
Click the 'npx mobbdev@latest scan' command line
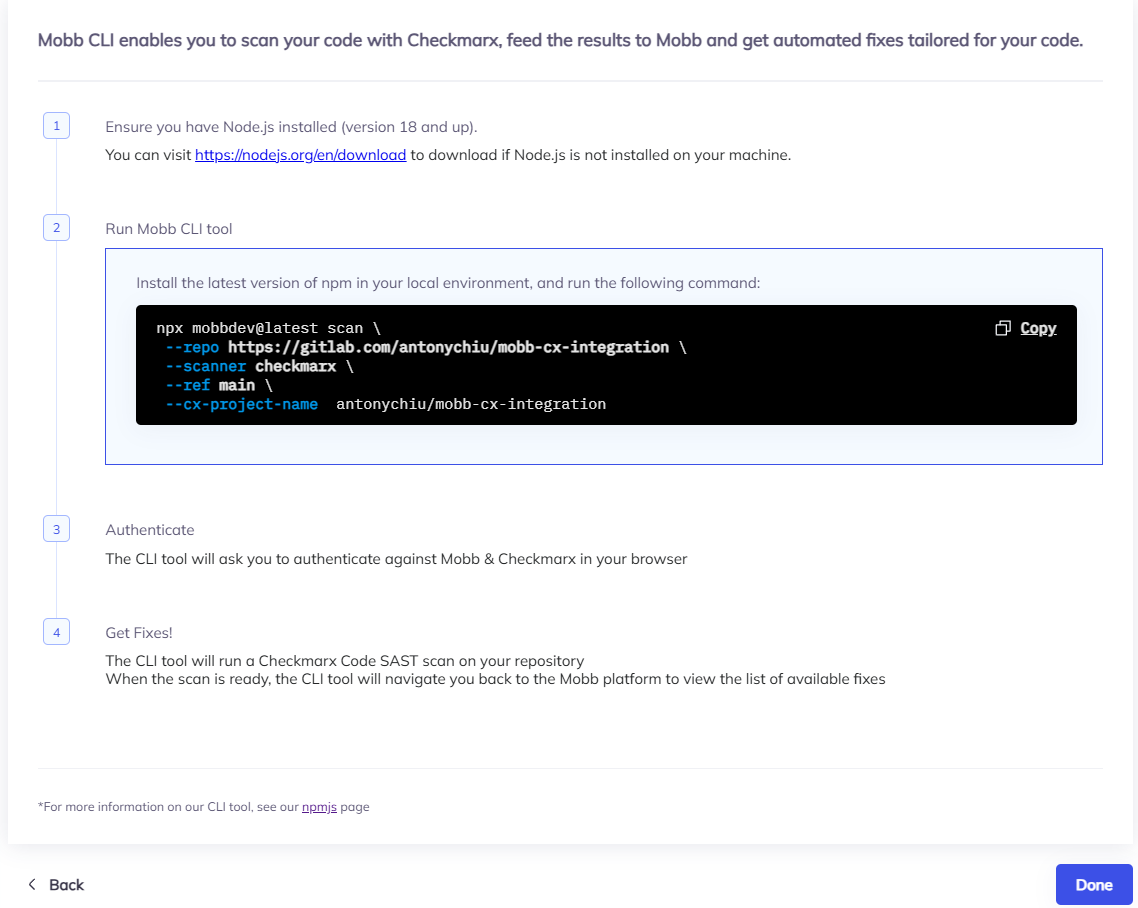[x=260, y=328]
